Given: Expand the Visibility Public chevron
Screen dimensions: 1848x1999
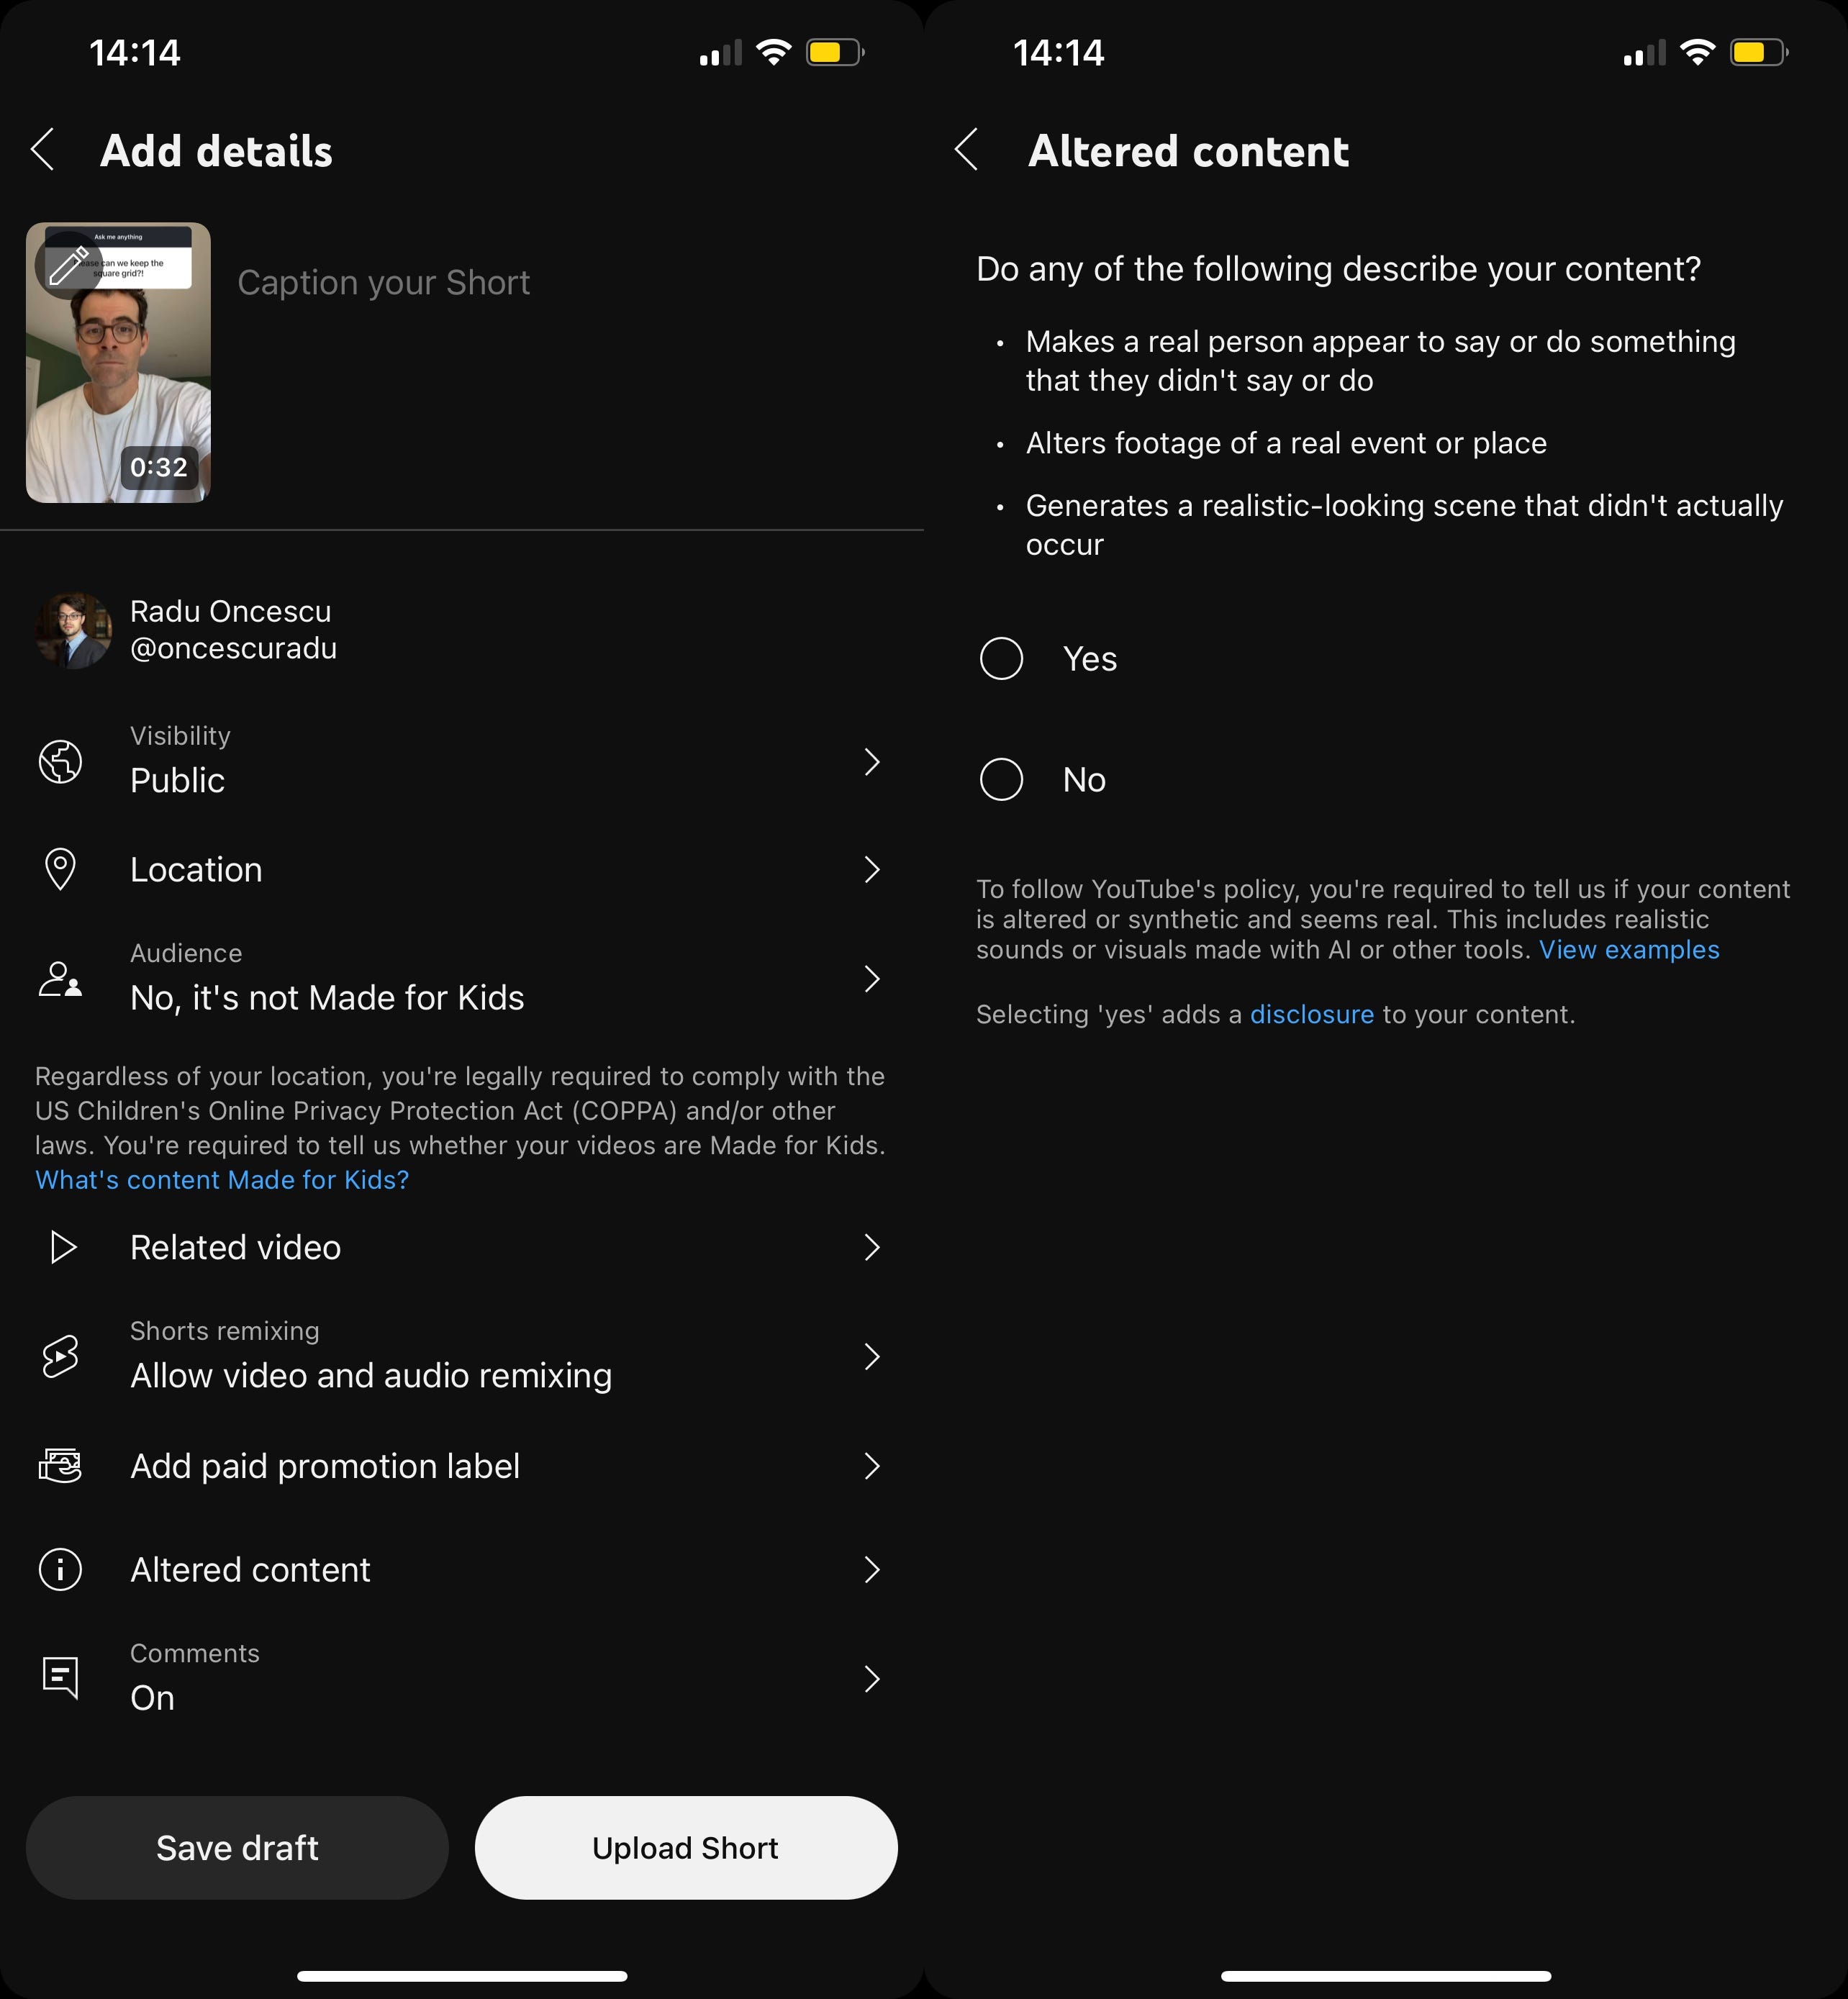Looking at the screenshot, I should [x=872, y=762].
